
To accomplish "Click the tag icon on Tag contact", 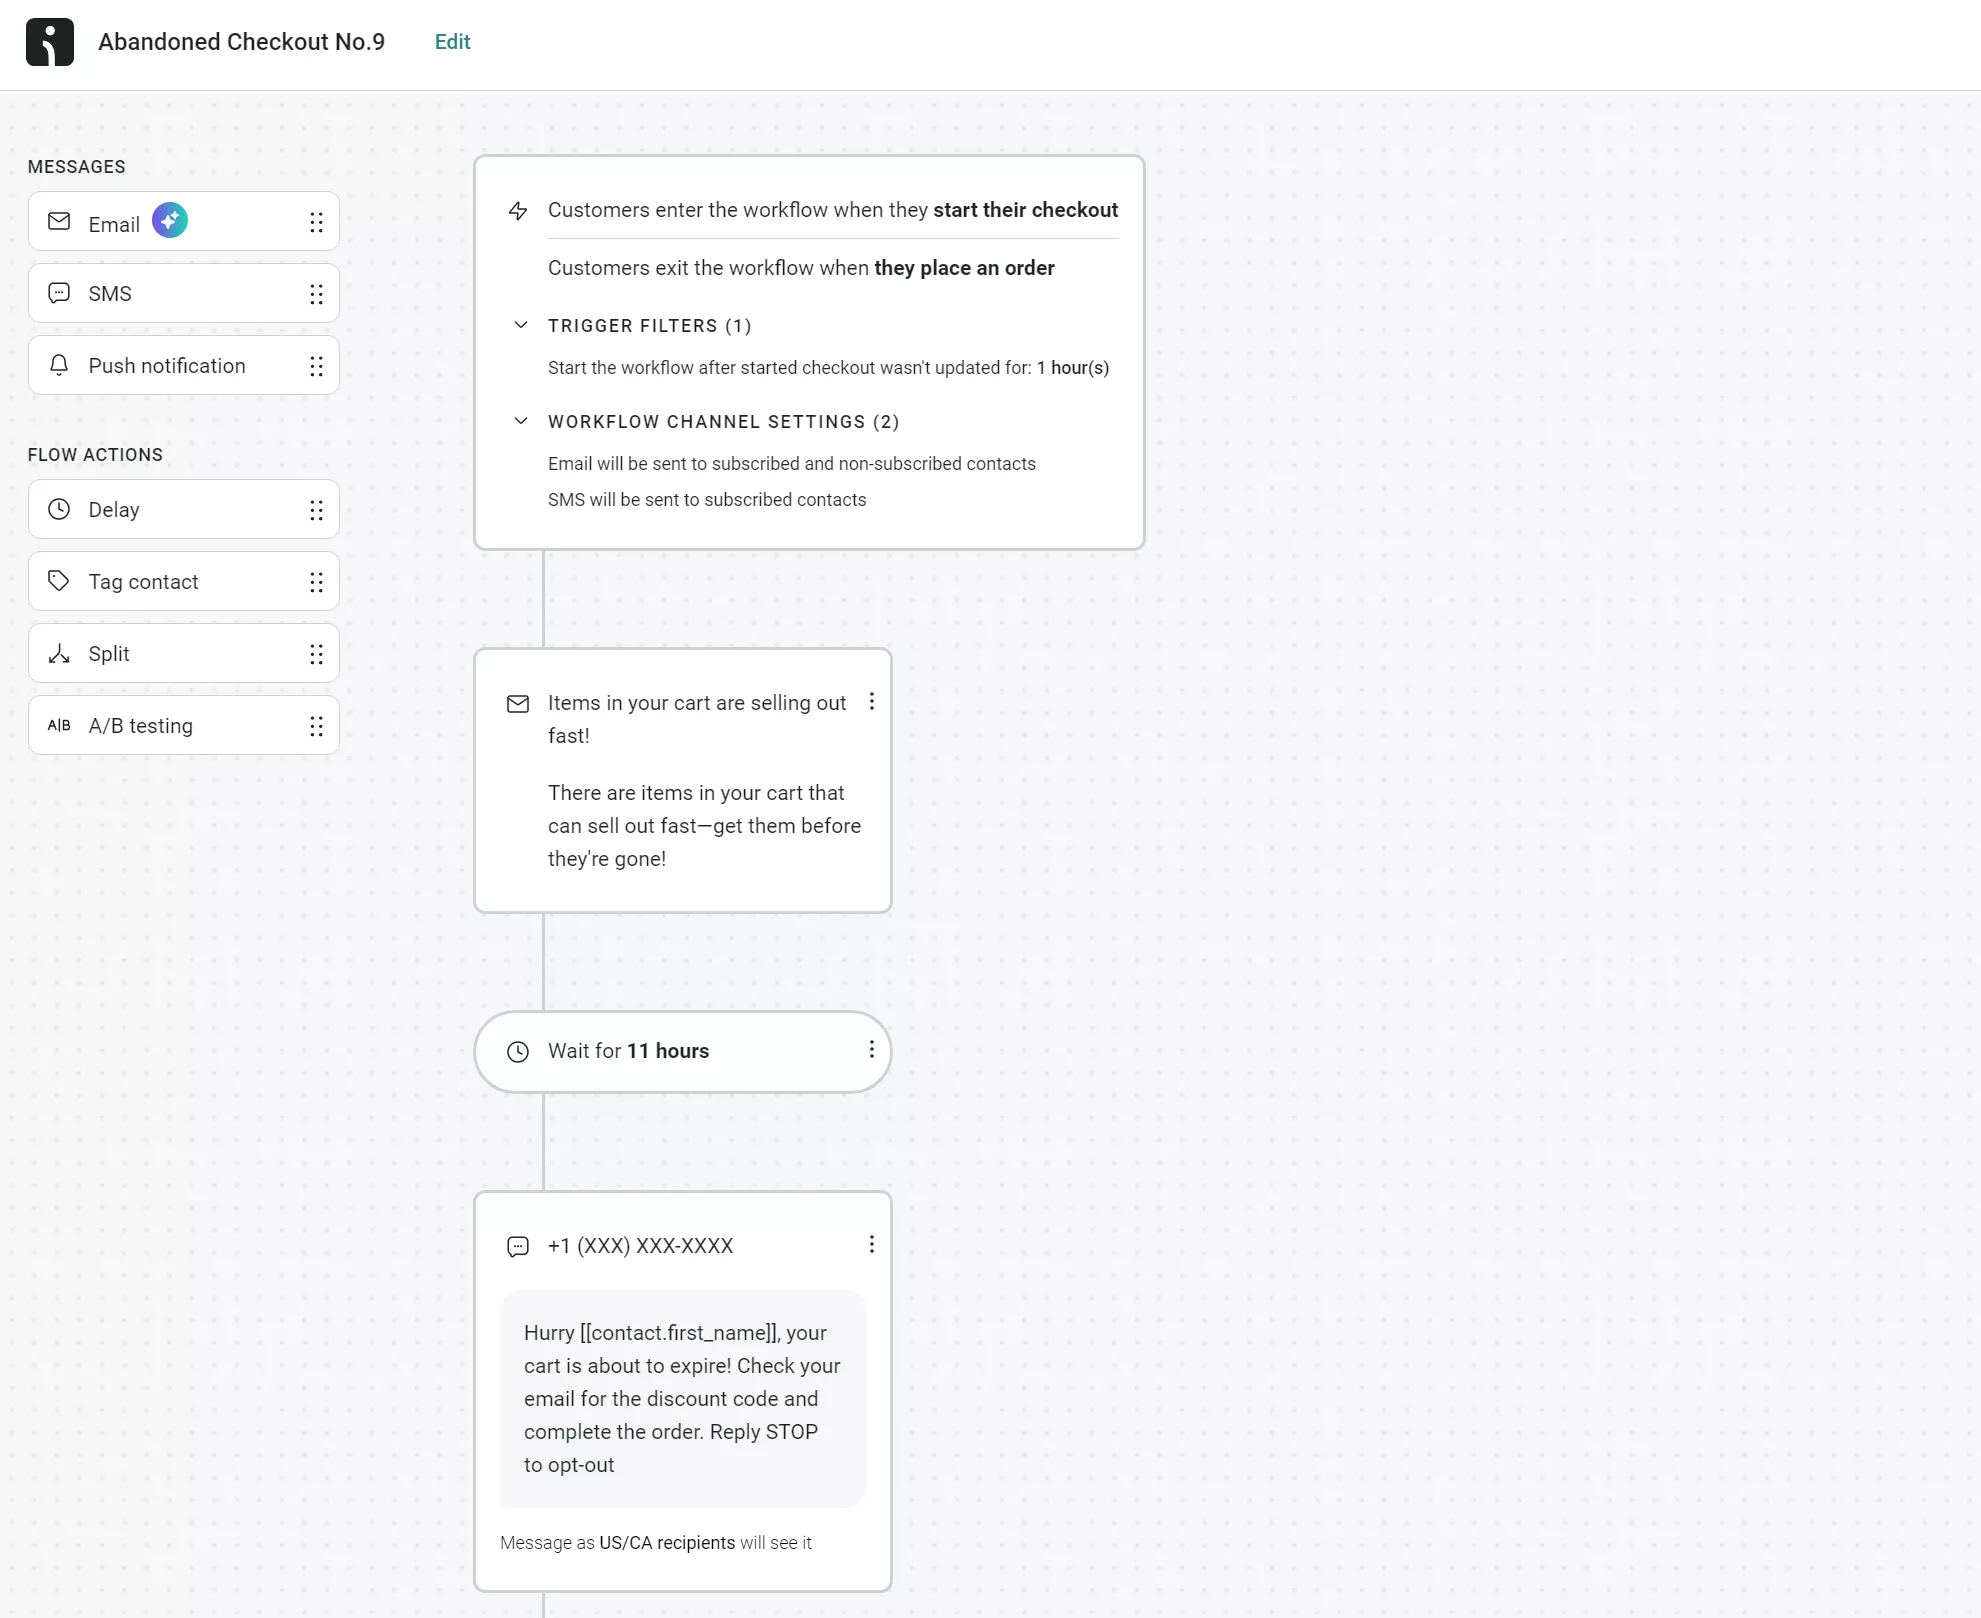I will [x=59, y=581].
